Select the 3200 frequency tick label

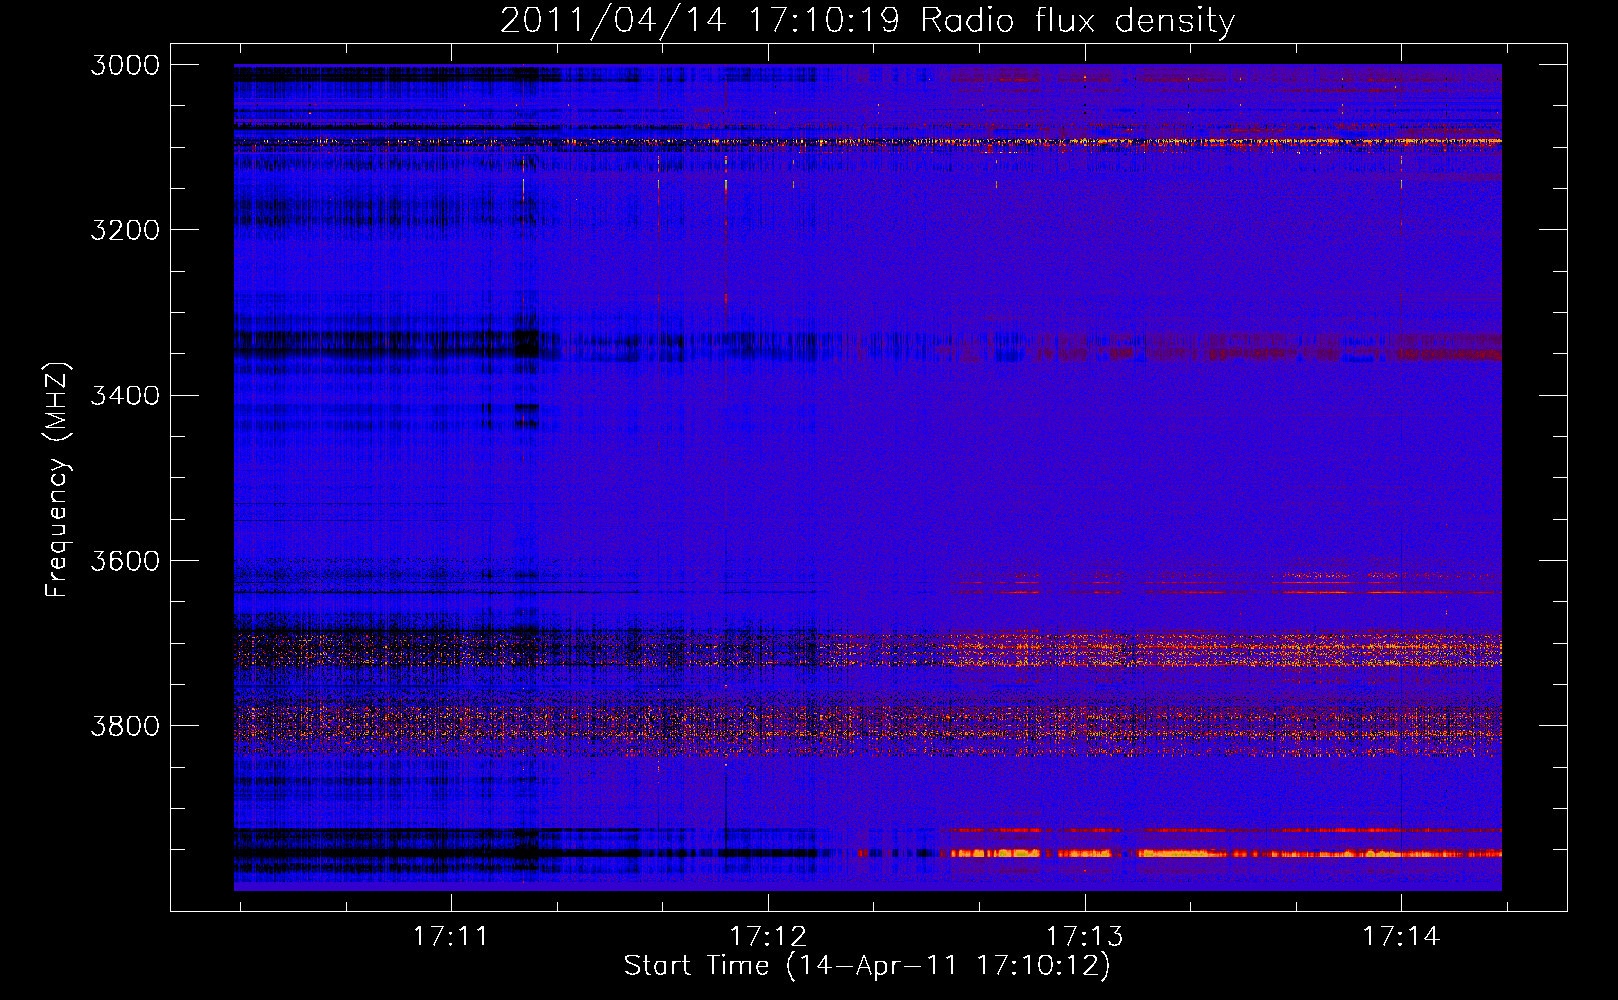click(125, 230)
